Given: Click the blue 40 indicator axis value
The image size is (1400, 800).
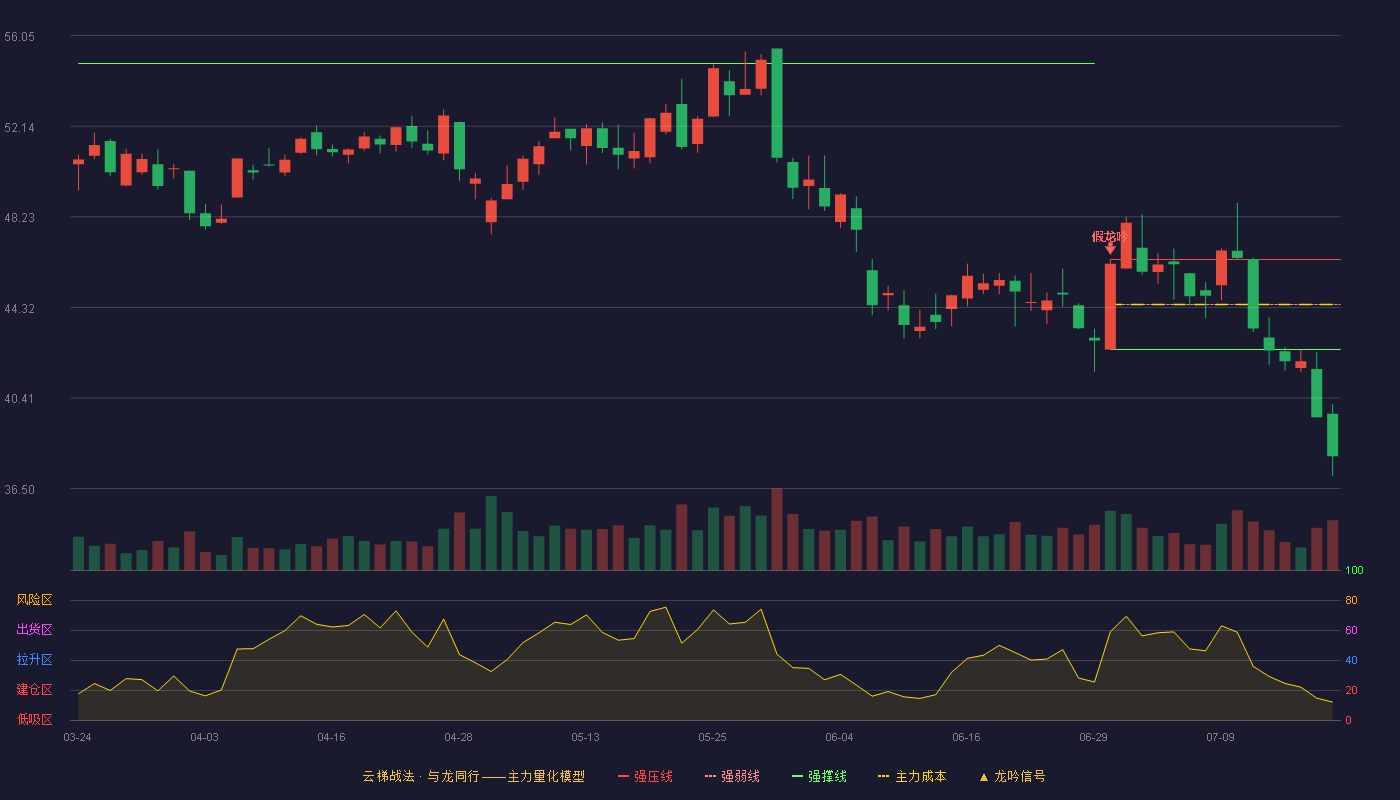Looking at the screenshot, I should point(1351,660).
